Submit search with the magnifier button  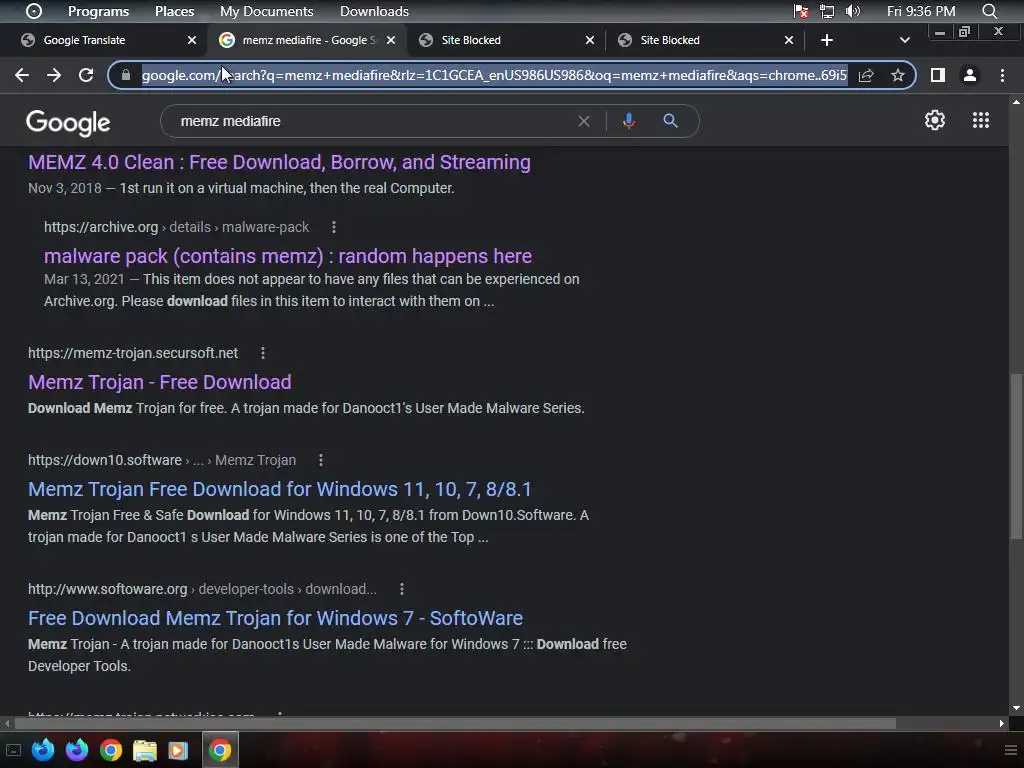coord(670,120)
